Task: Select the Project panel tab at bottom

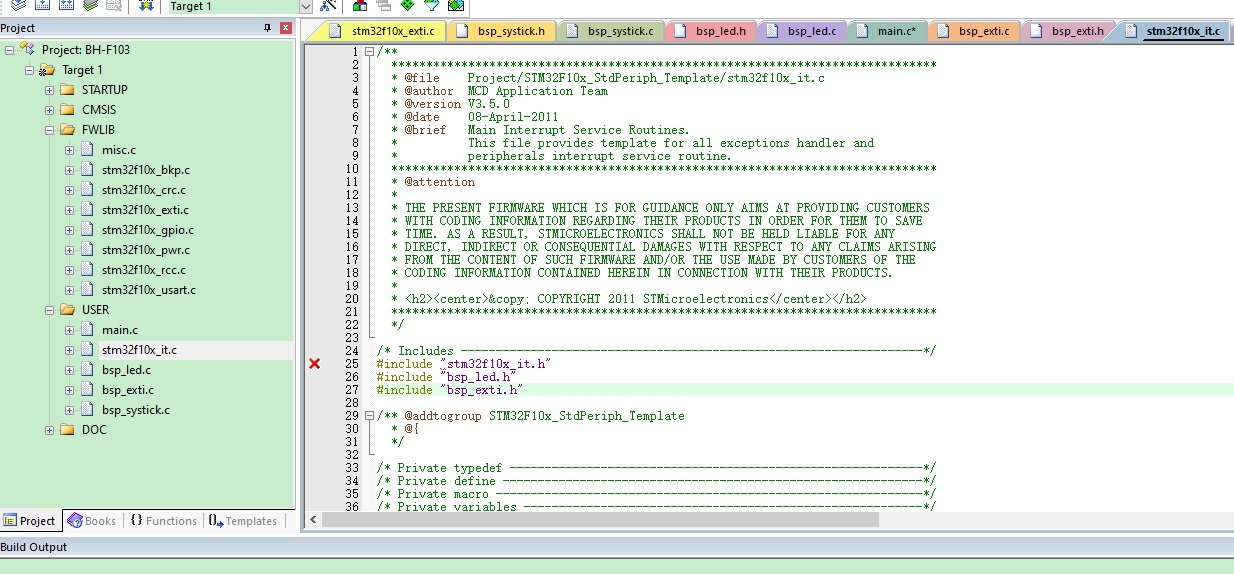Action: pos(30,521)
